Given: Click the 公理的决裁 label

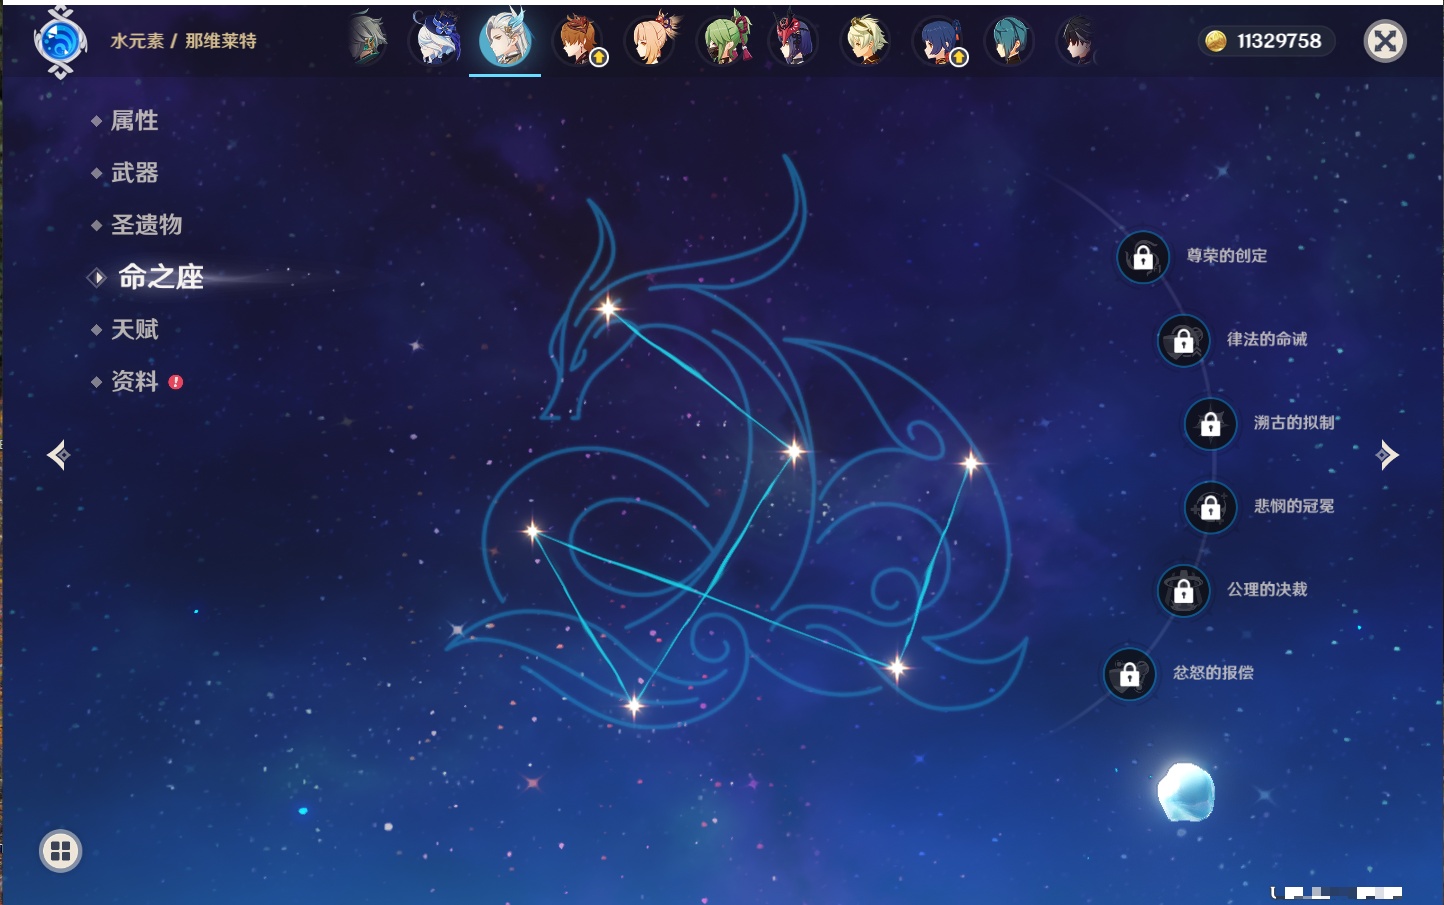Looking at the screenshot, I should point(1267,589).
